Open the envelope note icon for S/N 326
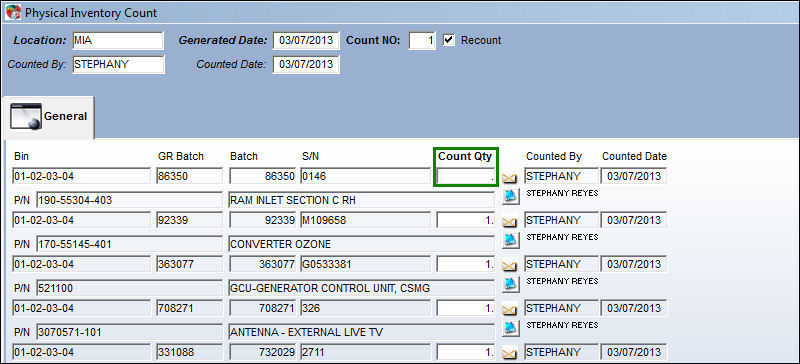Screen dimensions: 800x364 510,310
